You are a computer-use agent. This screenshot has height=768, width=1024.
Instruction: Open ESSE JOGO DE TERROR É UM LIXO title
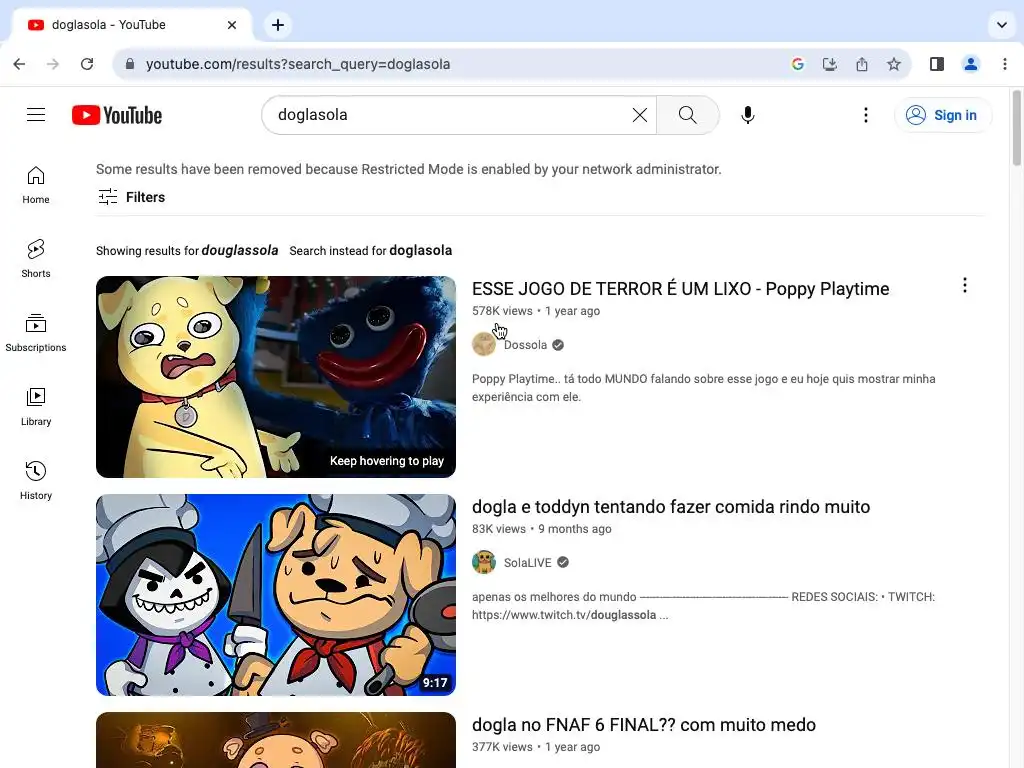680,289
